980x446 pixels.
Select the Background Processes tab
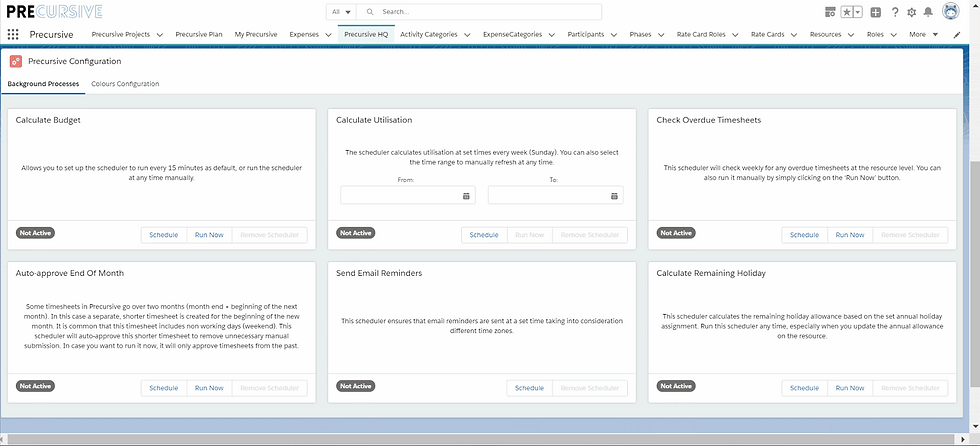point(43,84)
